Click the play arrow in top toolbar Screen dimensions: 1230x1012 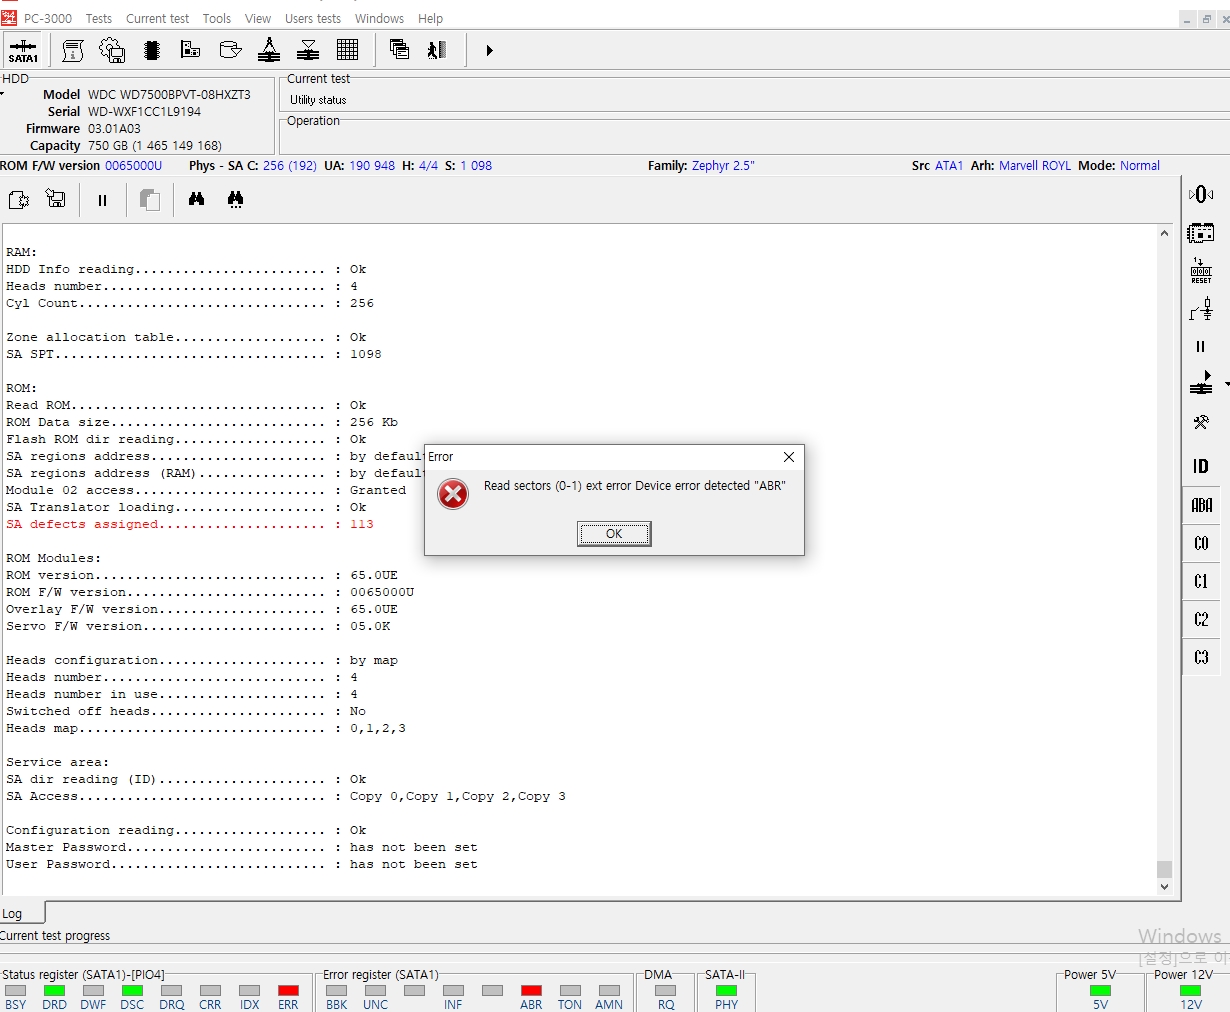pos(489,50)
